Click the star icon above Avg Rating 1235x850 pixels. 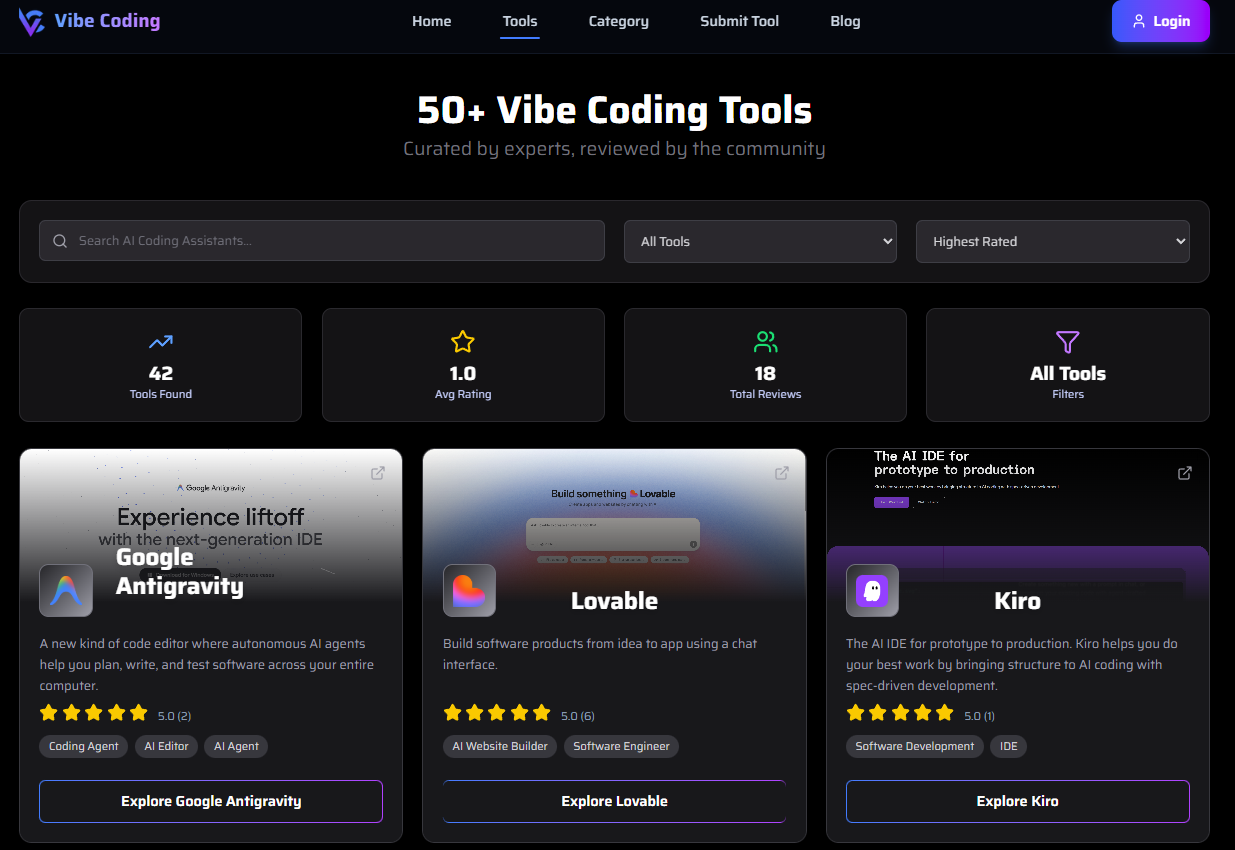(x=462, y=341)
